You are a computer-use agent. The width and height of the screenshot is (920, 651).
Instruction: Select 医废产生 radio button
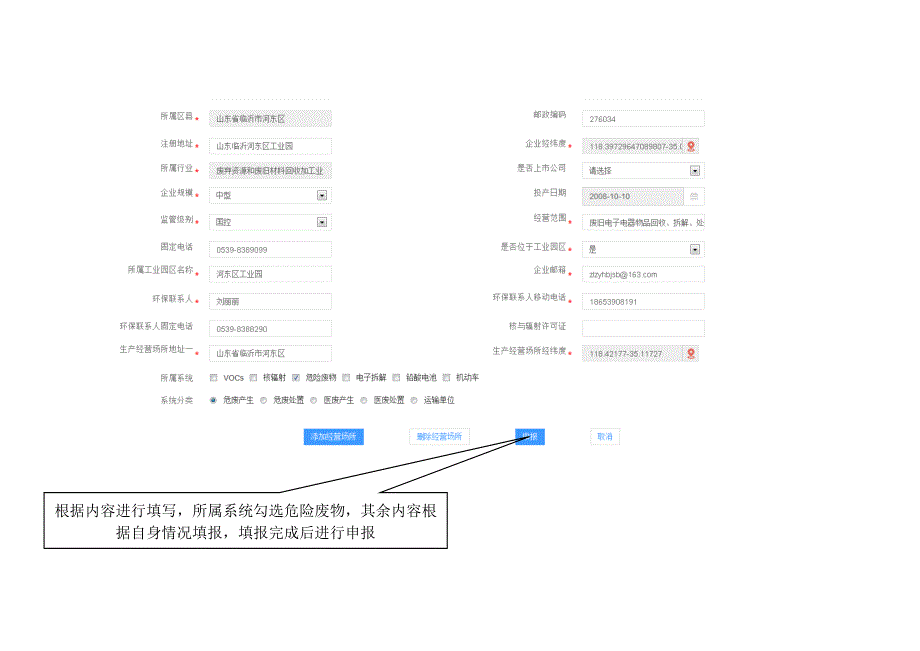314,401
